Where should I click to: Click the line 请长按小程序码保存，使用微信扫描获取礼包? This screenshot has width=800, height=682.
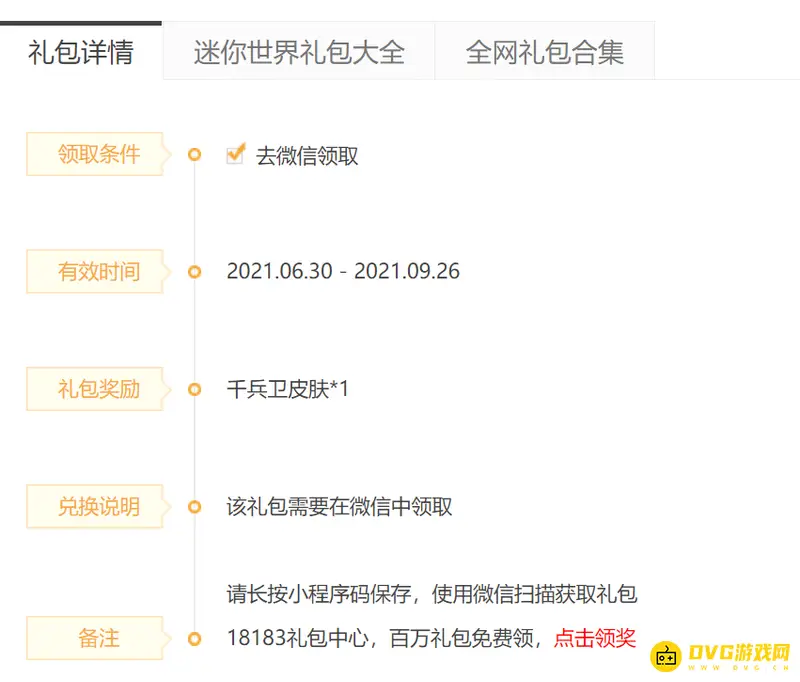click(432, 594)
